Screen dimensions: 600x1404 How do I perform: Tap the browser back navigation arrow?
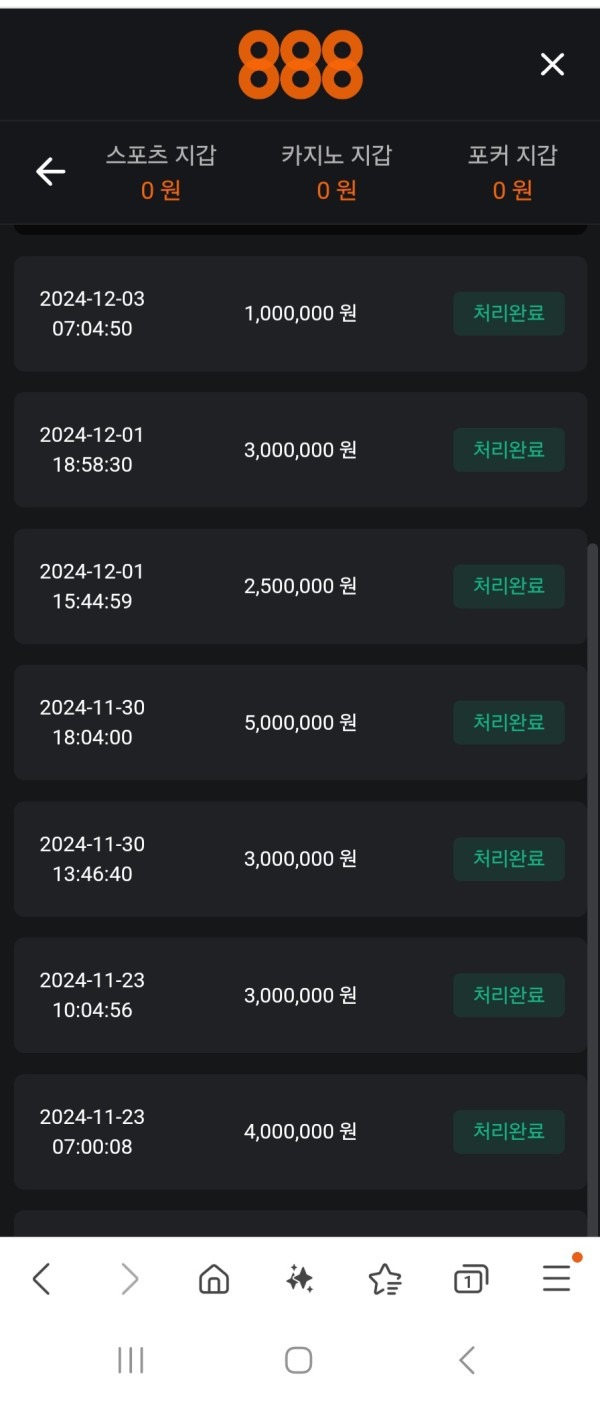[x=42, y=1277]
